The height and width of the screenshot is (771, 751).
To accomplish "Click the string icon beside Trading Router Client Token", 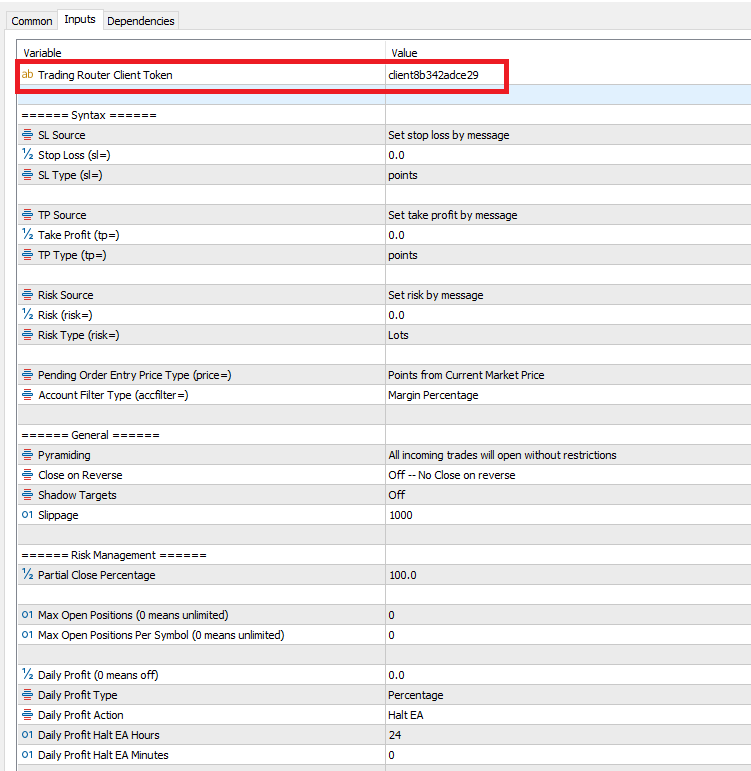I will pyautogui.click(x=27, y=75).
